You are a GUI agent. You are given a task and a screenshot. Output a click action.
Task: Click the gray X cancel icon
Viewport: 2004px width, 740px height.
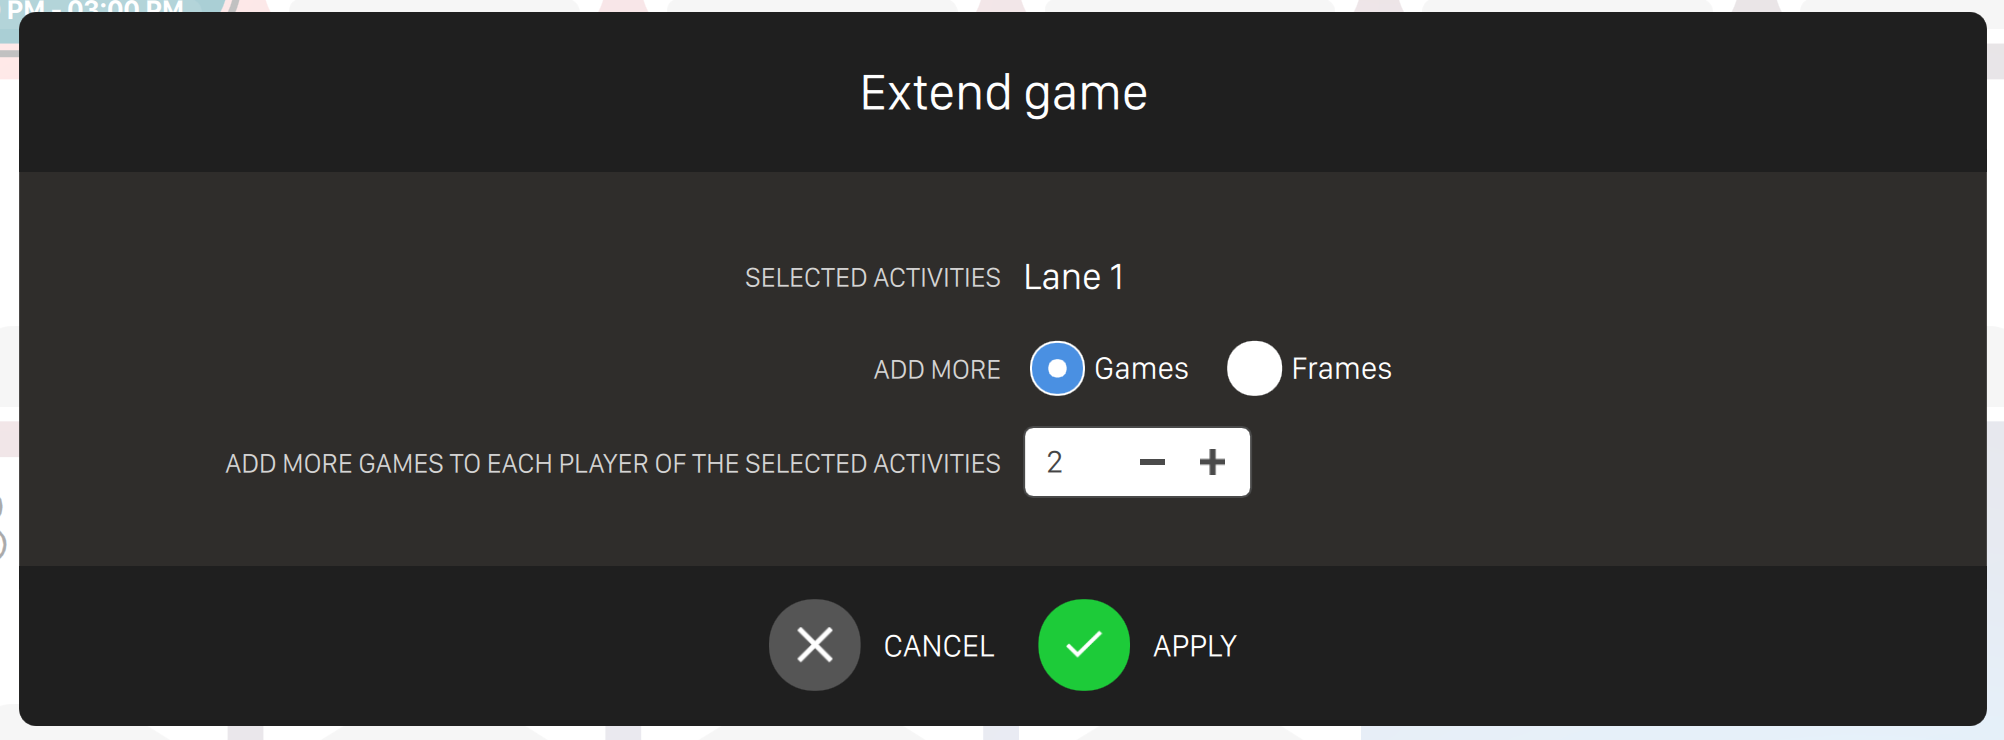pyautogui.click(x=814, y=645)
